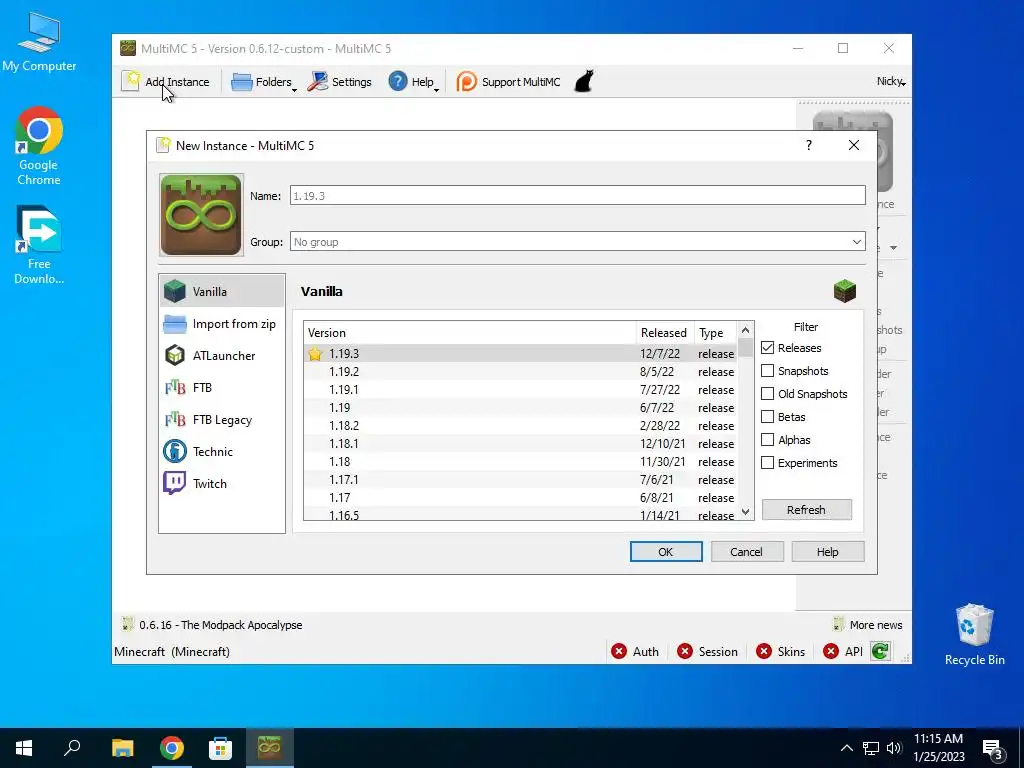Open the Help toolbar dropdown
Screen dimensions: 1024x768
pyautogui.click(x=413, y=82)
